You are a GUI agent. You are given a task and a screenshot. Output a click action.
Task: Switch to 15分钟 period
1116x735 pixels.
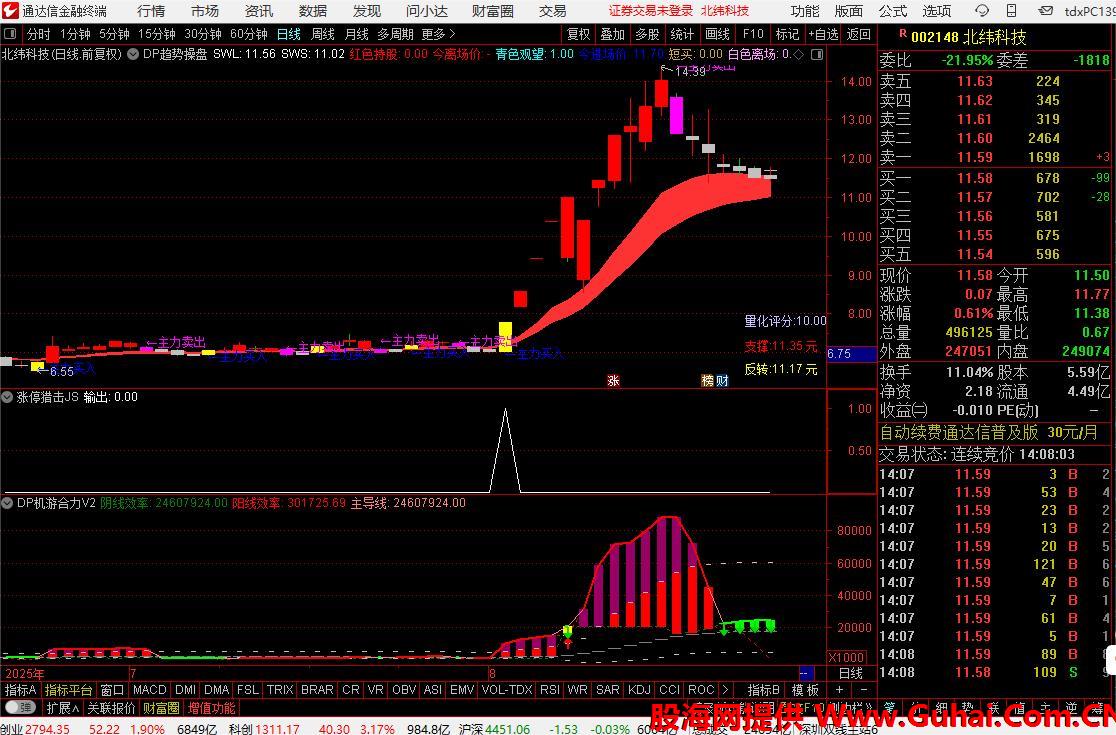(157, 34)
